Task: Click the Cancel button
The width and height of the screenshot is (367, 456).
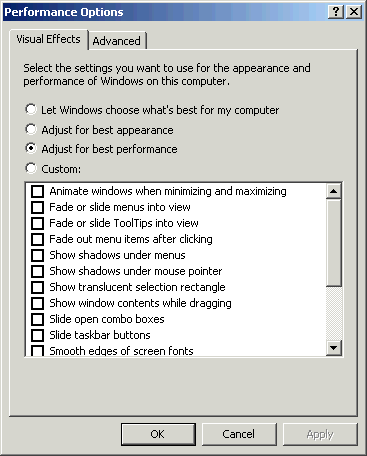Action: (x=239, y=434)
